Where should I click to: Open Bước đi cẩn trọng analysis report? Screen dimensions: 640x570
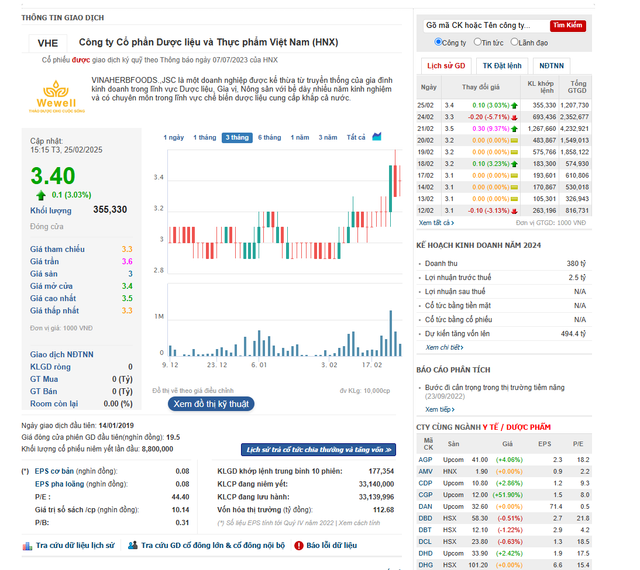(x=494, y=387)
